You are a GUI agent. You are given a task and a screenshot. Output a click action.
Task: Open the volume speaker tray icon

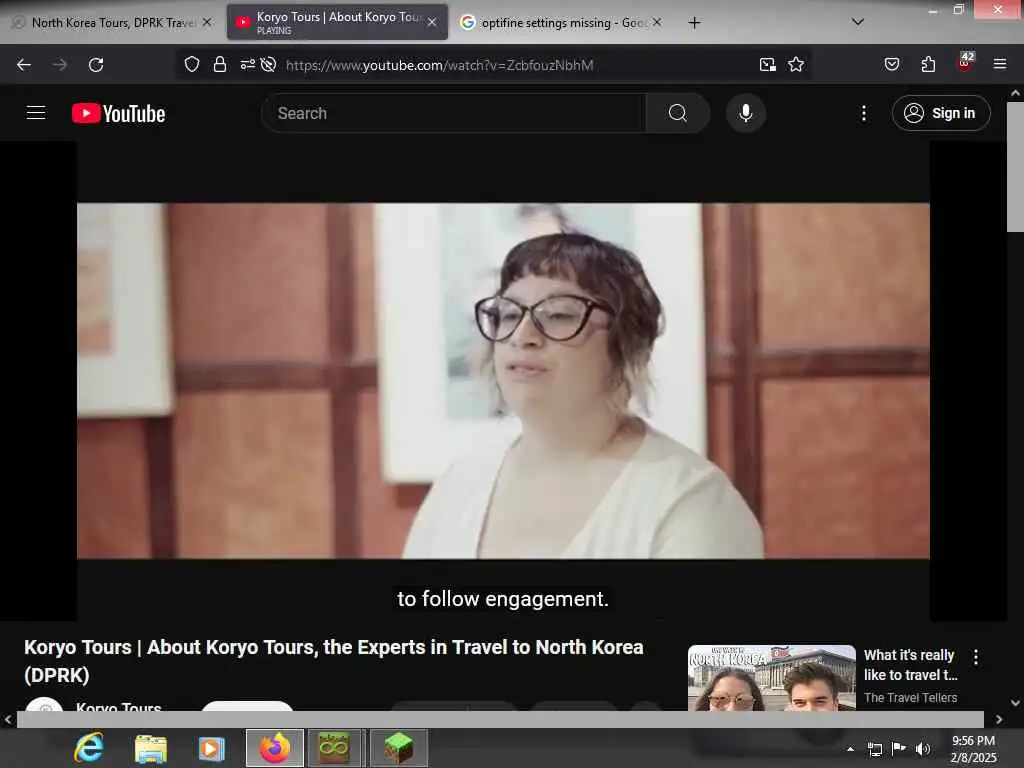(923, 748)
